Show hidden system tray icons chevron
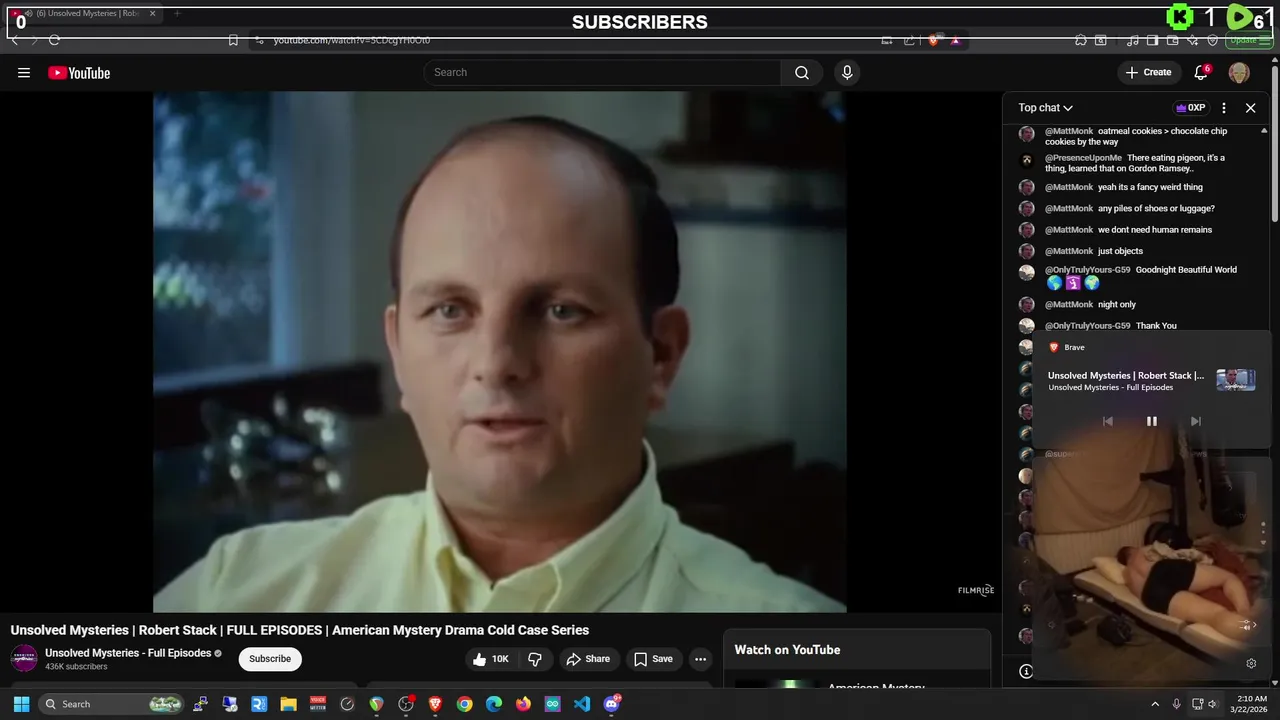Screen dimensions: 1280x720 (x=1155, y=704)
